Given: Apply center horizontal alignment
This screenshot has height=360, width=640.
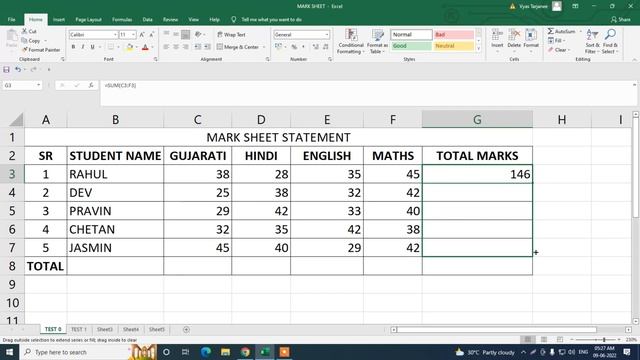Looking at the screenshot, I should pos(176,47).
